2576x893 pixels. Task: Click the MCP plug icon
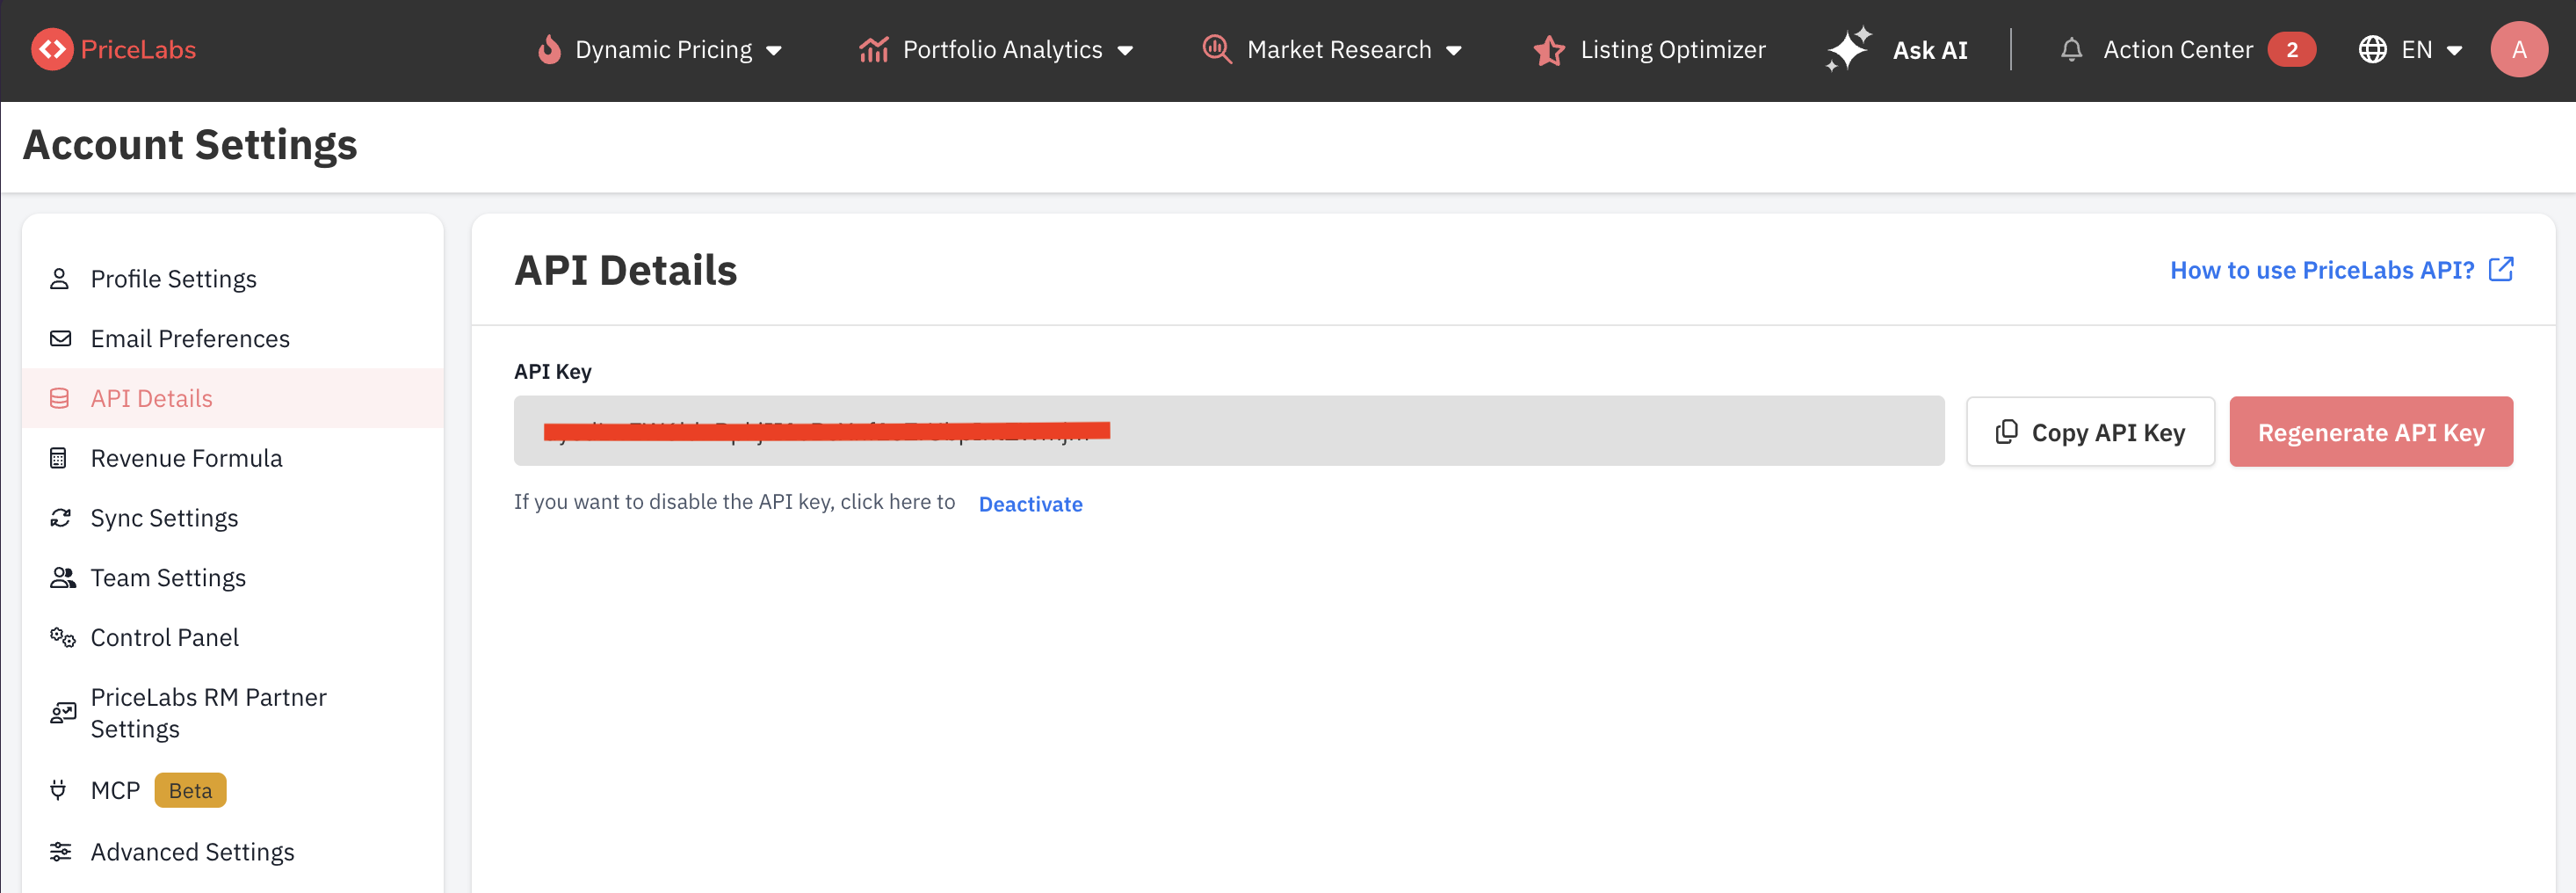(59, 790)
